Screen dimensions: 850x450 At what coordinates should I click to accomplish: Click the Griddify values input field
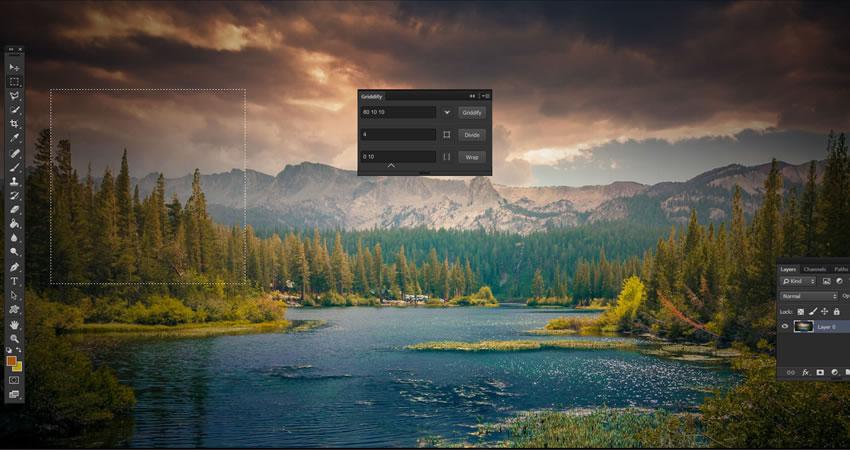(398, 113)
